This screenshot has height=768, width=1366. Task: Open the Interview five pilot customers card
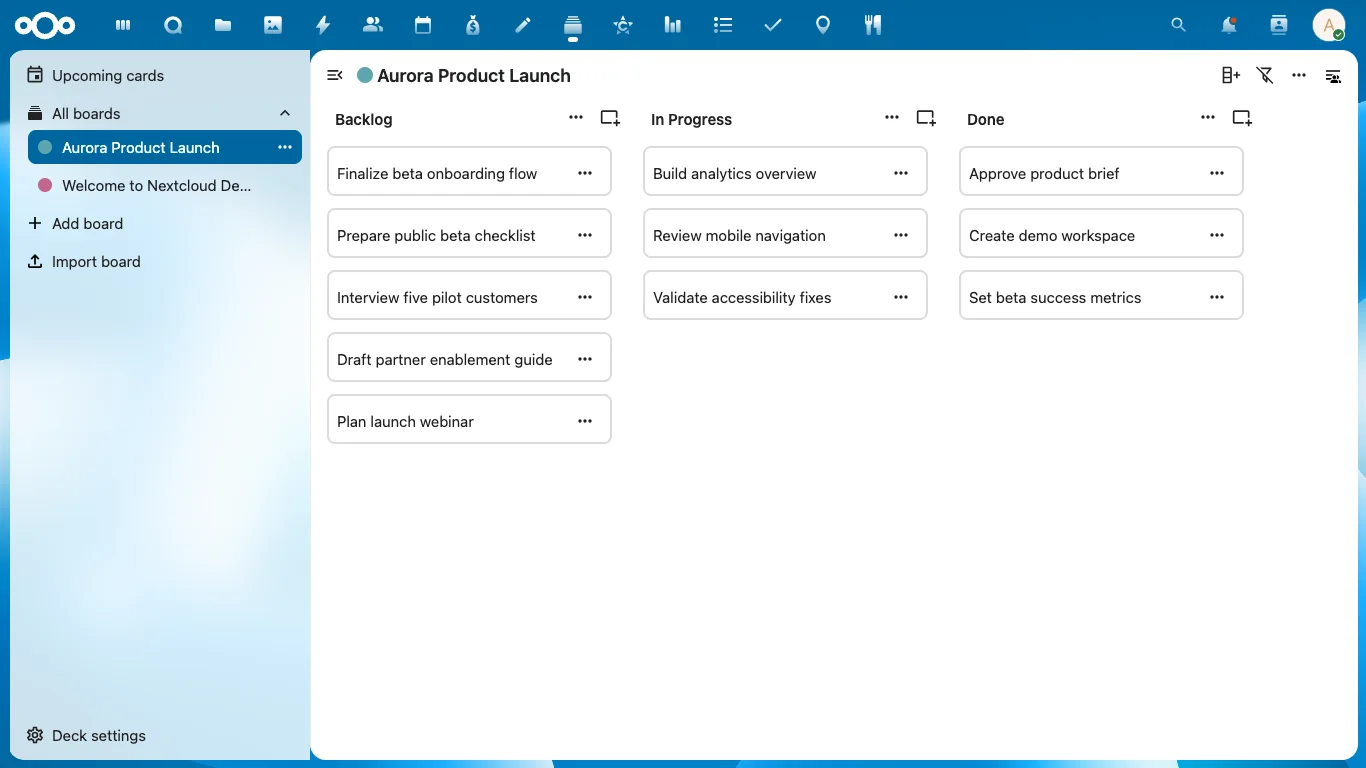coord(469,295)
